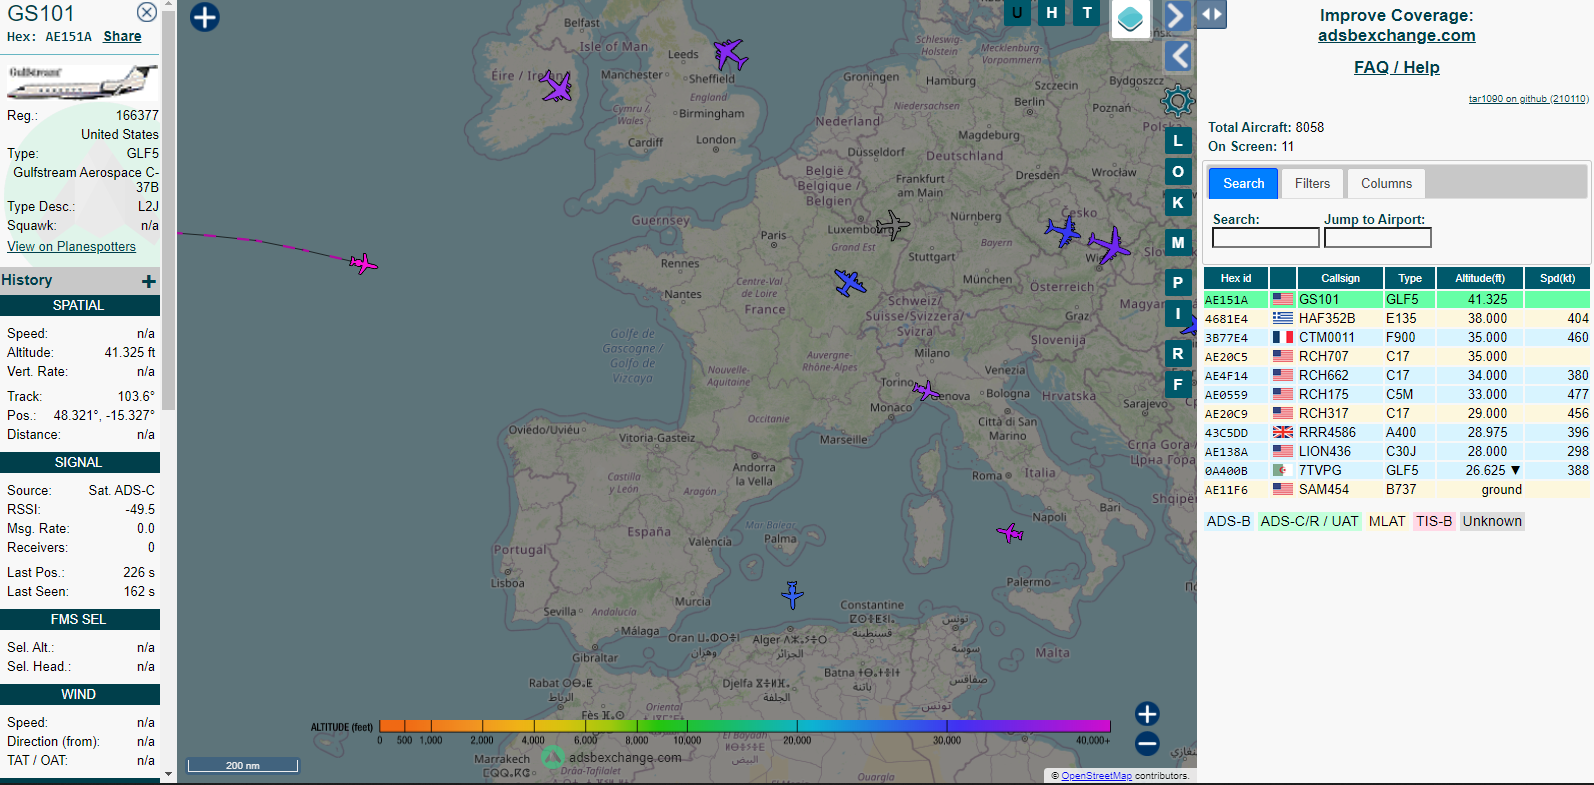Open the OpenStreetMap contributors link
Viewport: 1594px width, 785px height.
(1096, 775)
